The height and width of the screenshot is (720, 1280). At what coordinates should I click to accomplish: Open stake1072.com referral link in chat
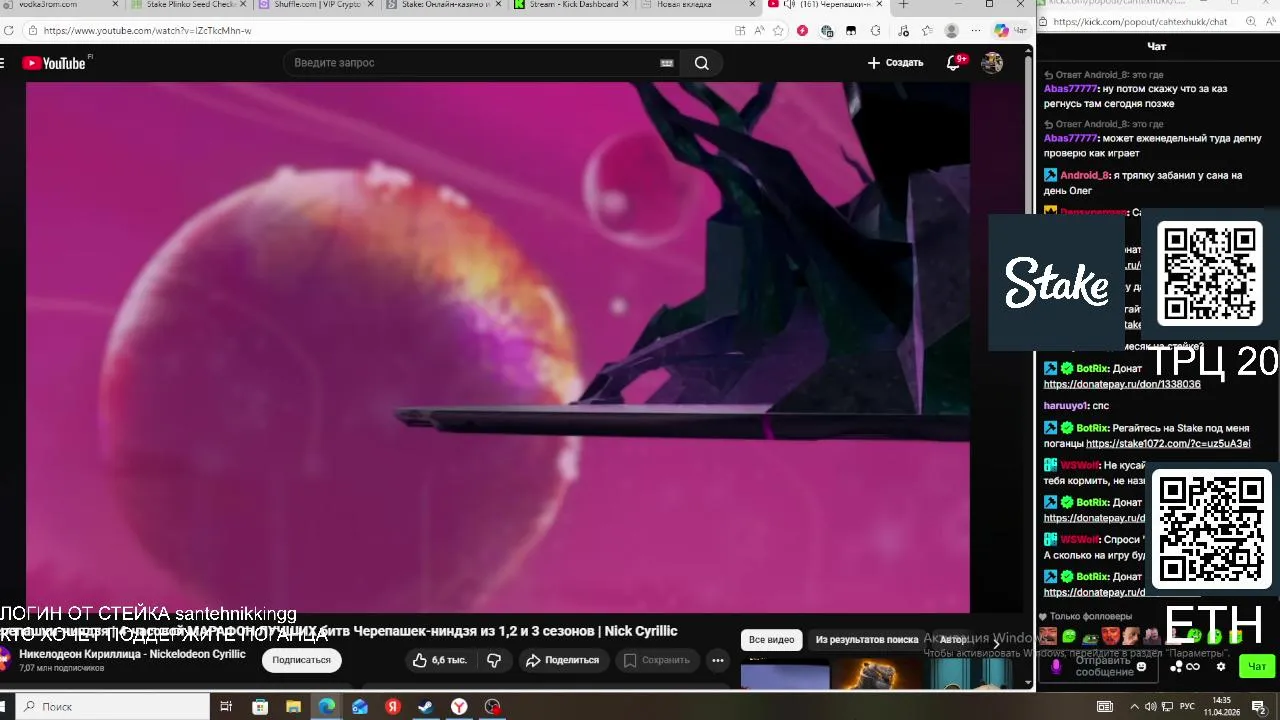tap(1168, 443)
